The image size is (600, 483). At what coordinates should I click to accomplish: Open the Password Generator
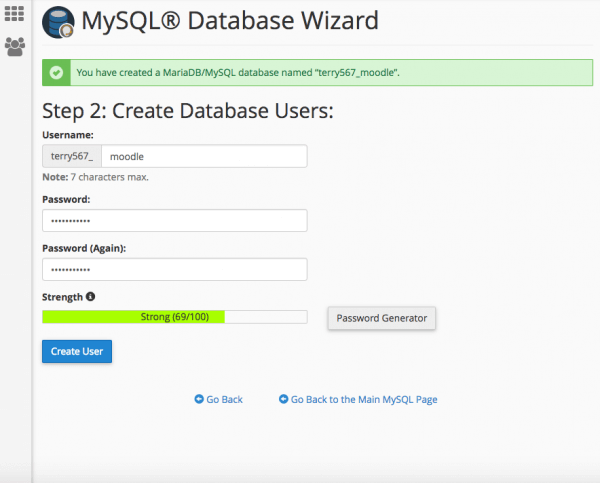382,318
